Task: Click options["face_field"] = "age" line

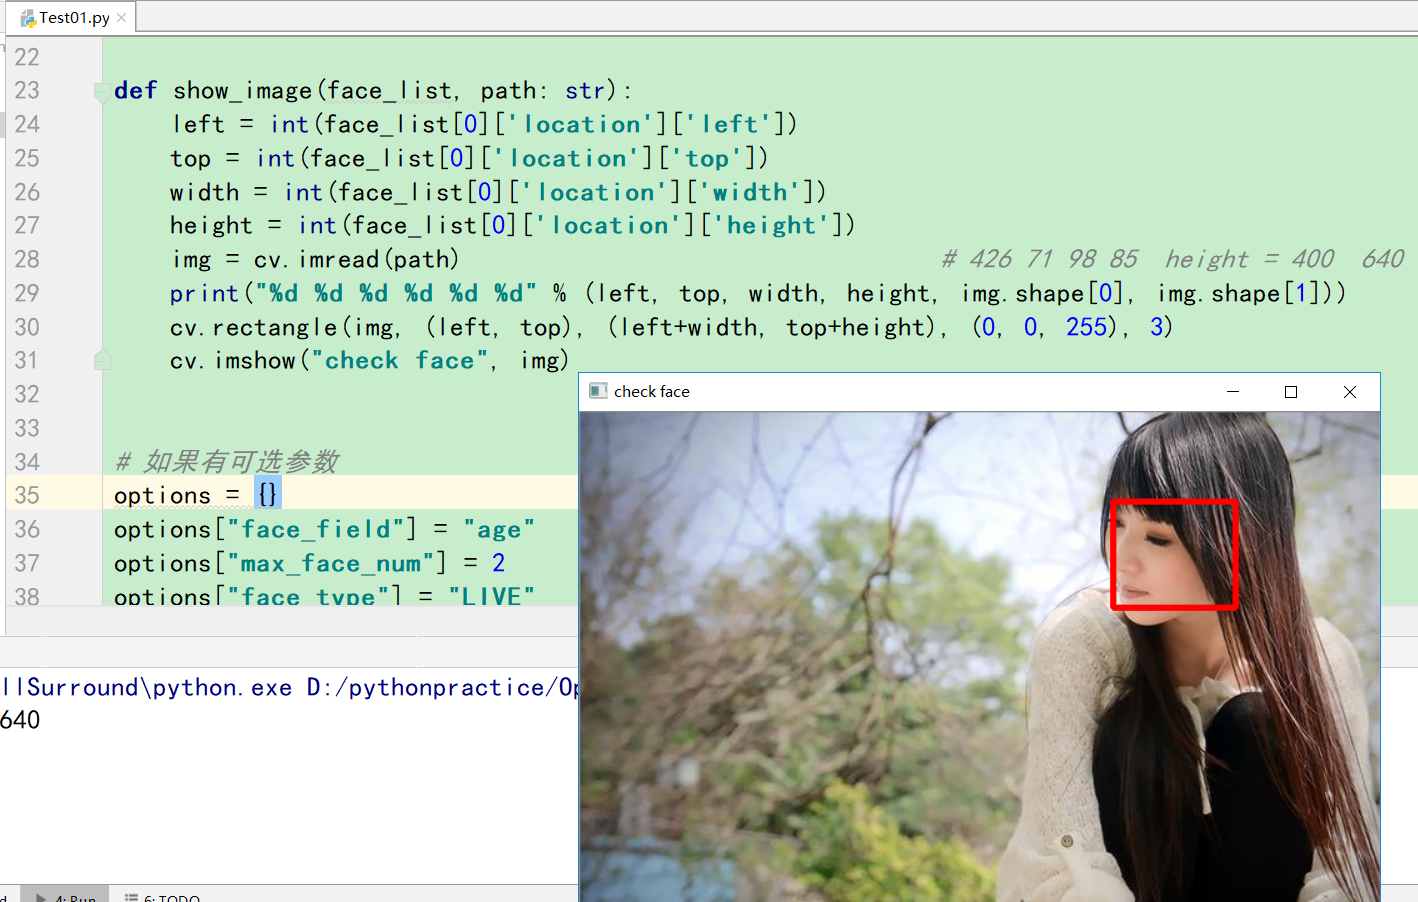Action: (324, 530)
